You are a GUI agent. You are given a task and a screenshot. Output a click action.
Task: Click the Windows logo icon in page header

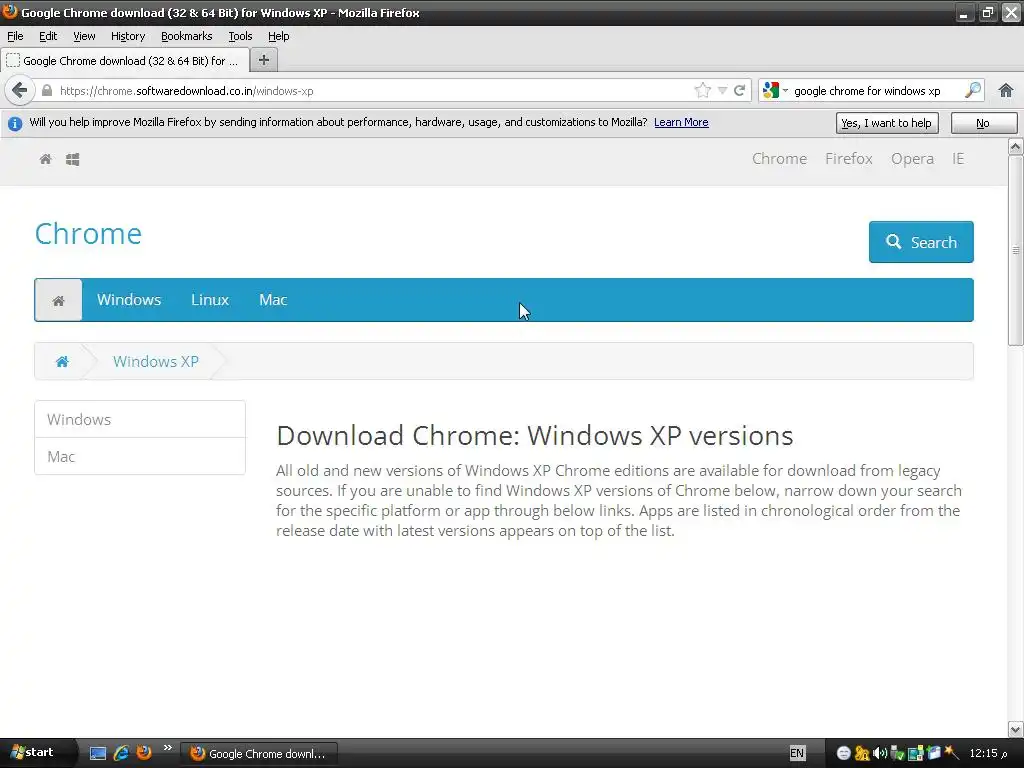[72, 159]
